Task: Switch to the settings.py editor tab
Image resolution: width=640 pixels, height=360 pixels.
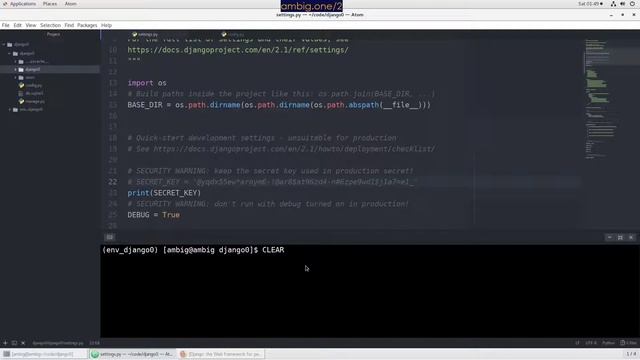Action: coord(145,35)
